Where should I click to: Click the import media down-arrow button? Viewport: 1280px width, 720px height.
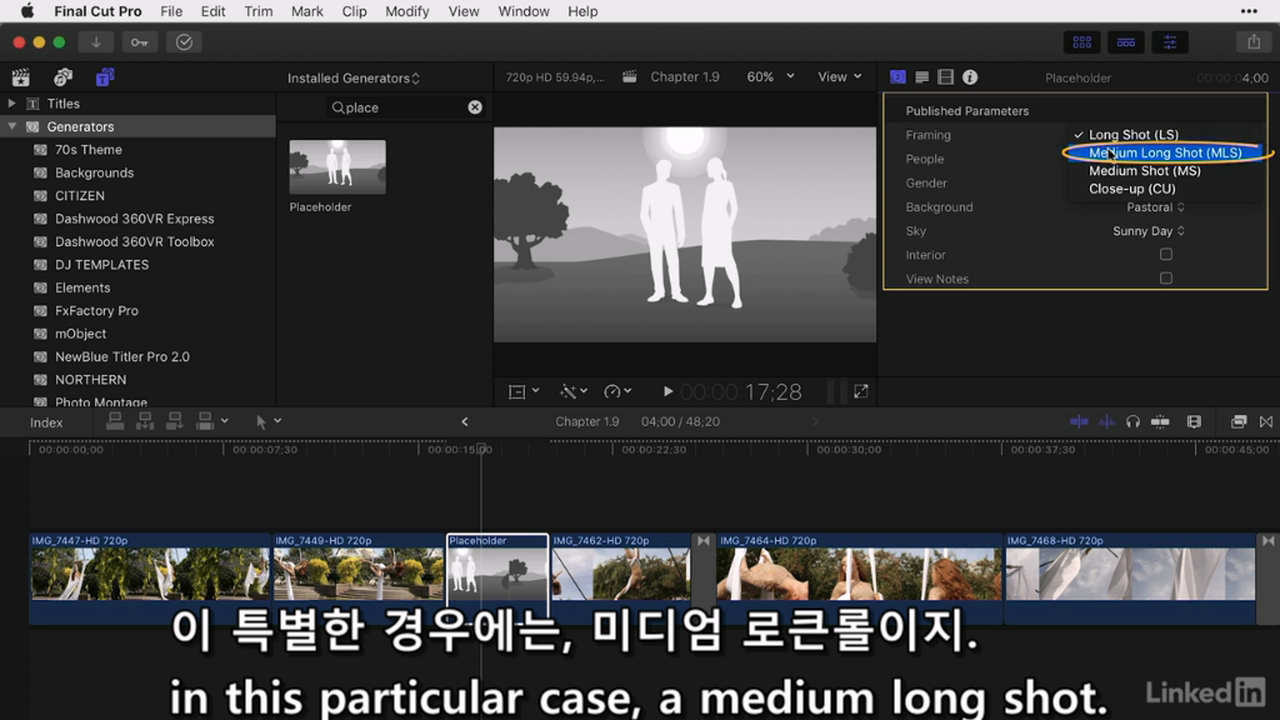(96, 42)
